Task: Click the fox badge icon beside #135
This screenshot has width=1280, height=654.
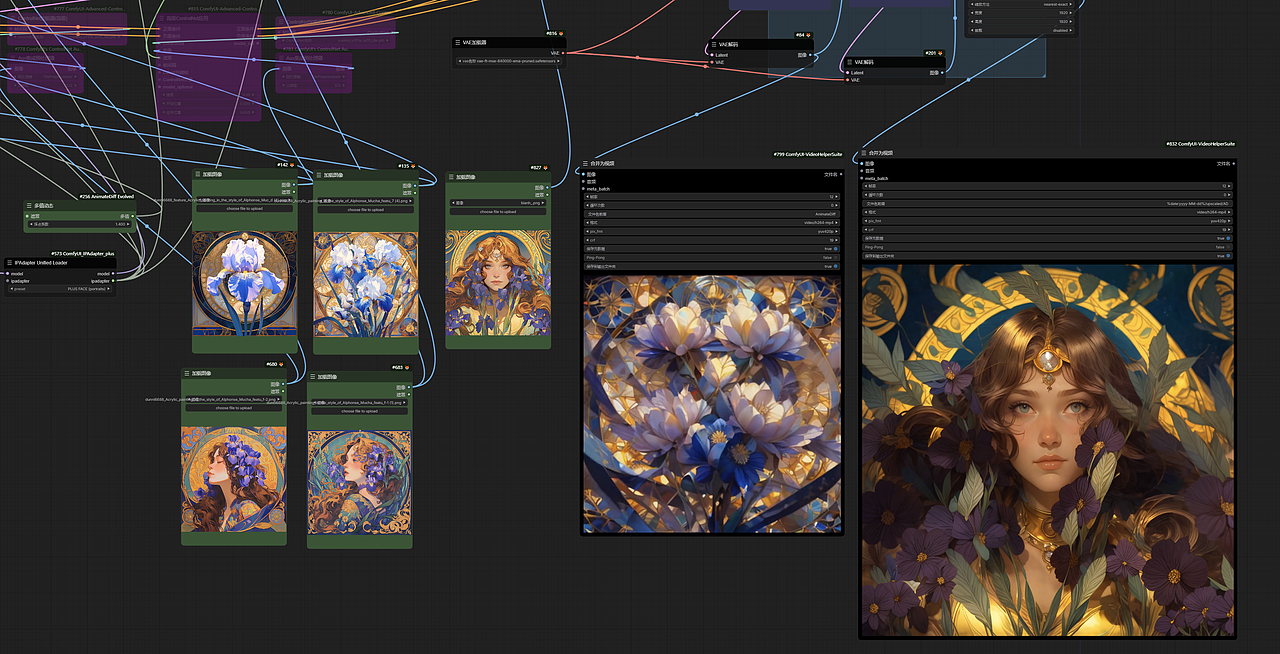Action: tap(415, 166)
